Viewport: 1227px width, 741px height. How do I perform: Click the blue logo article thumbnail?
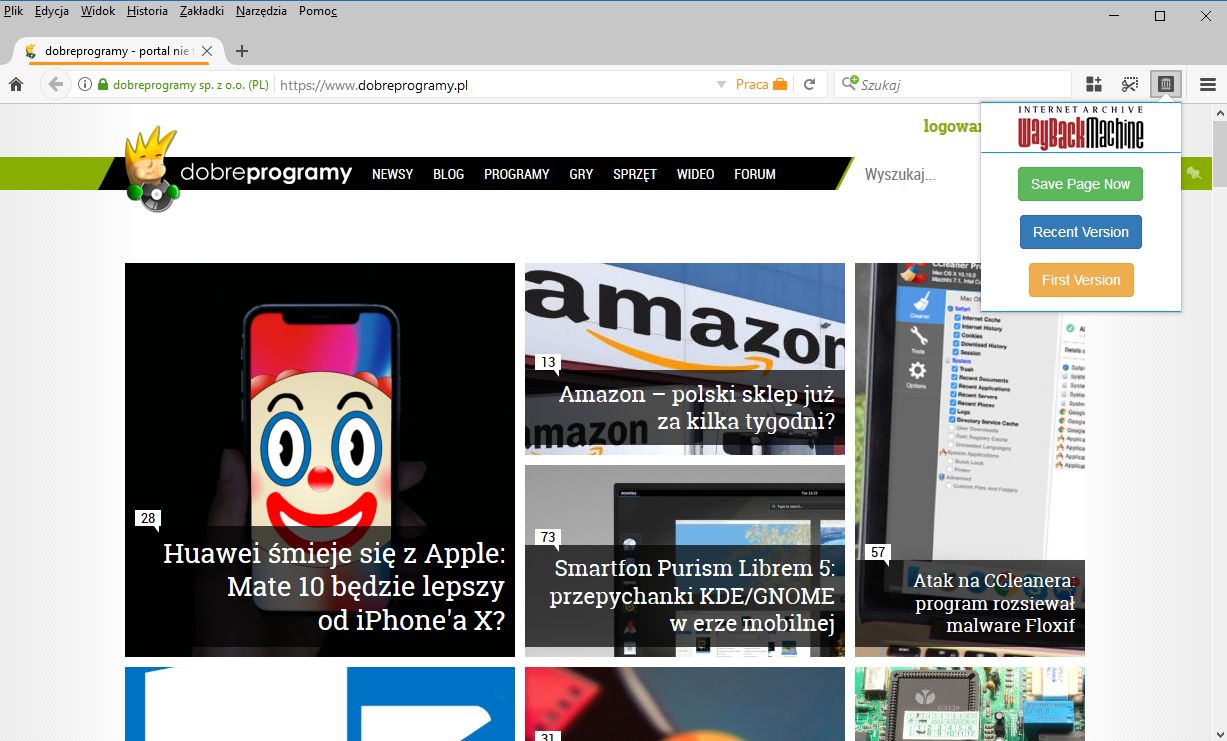(x=320, y=704)
